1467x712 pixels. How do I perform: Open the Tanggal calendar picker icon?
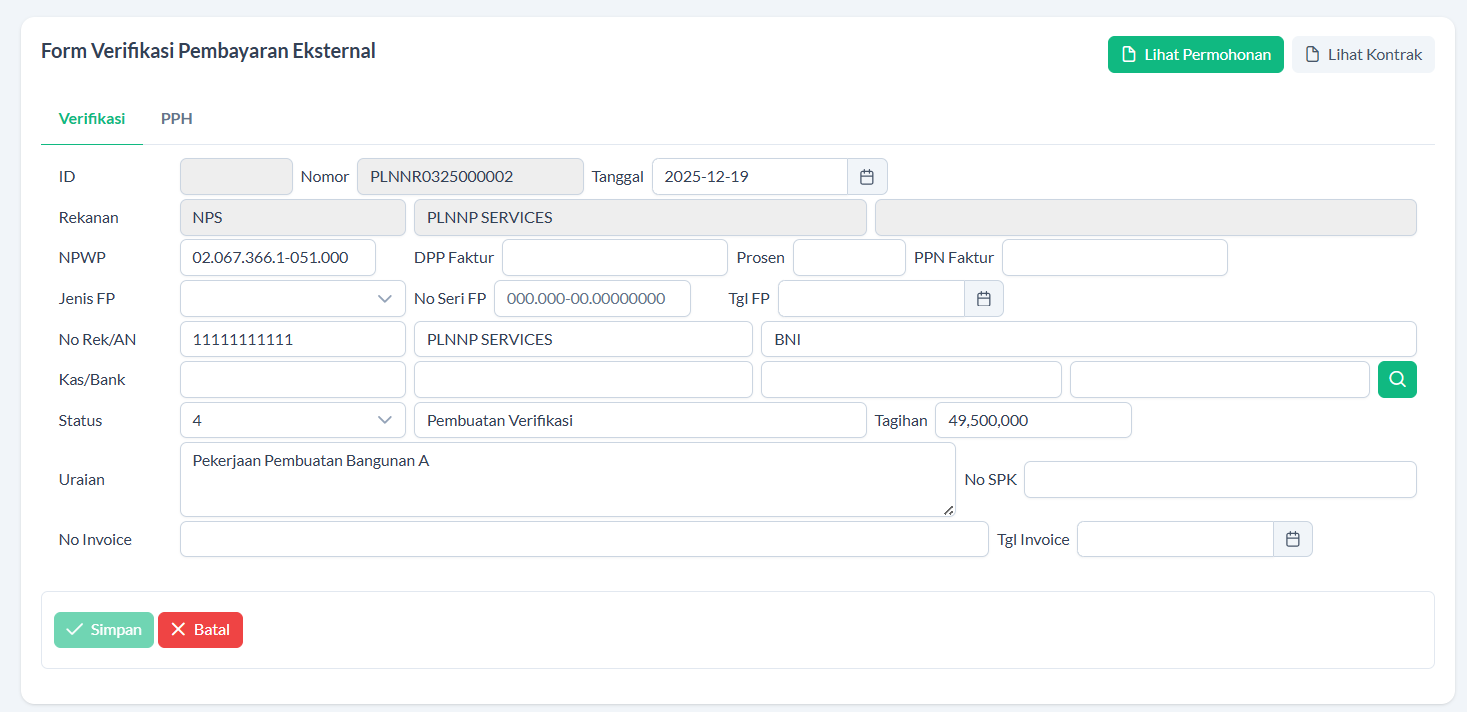pyautogui.click(x=867, y=177)
